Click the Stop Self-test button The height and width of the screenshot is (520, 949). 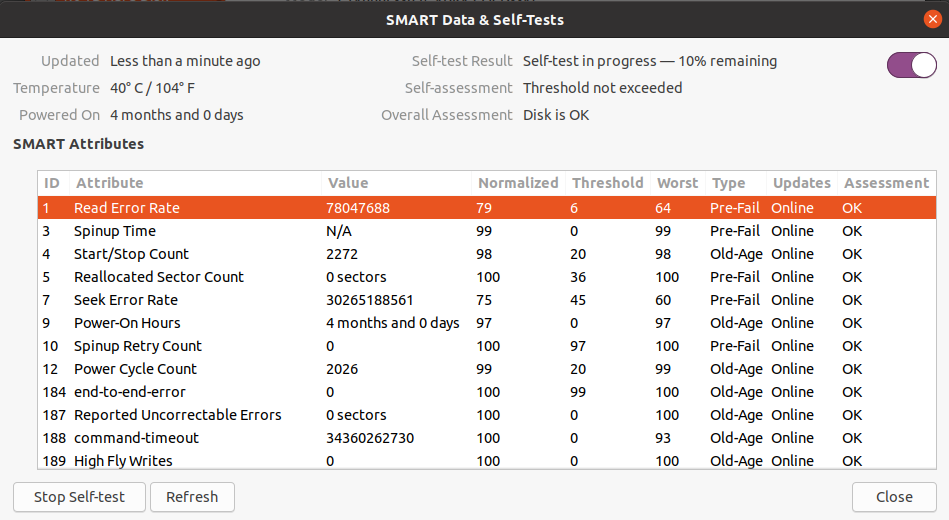tap(79, 497)
